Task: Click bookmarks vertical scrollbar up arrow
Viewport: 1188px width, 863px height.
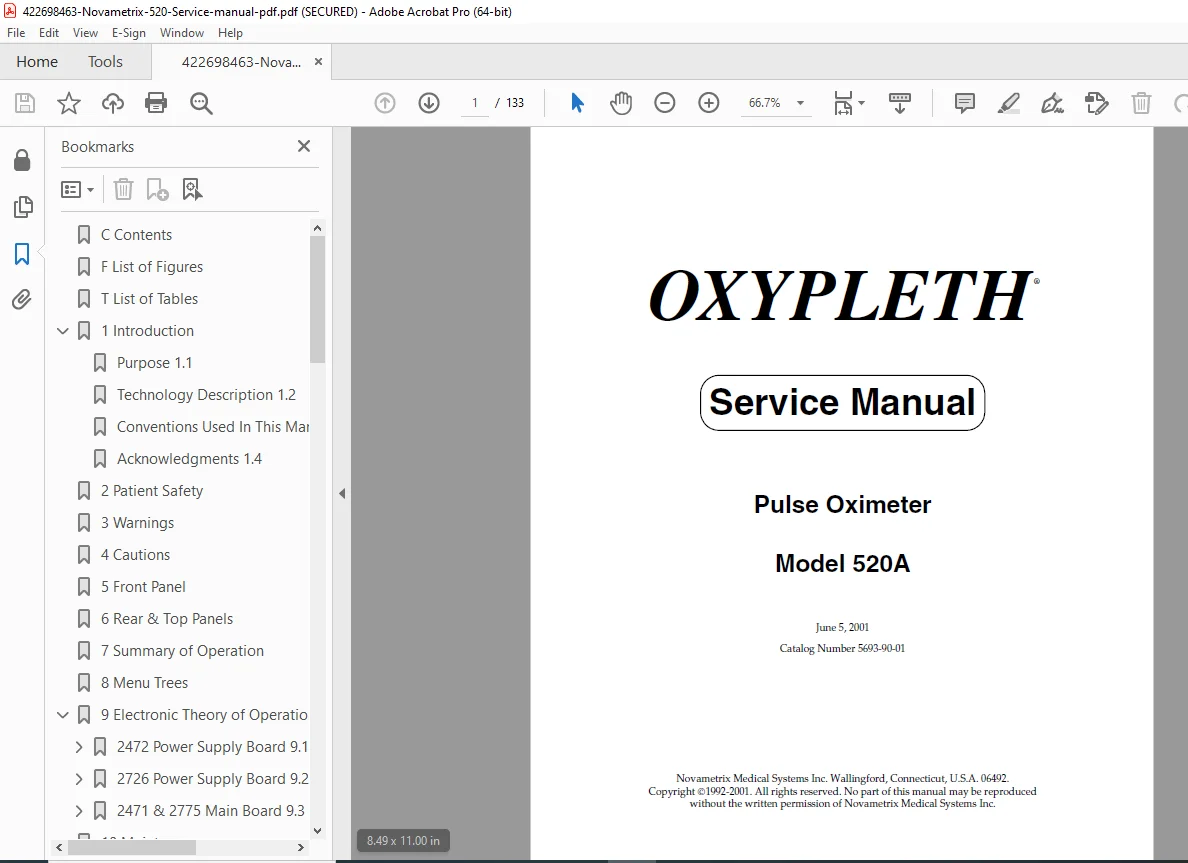Action: point(317,228)
